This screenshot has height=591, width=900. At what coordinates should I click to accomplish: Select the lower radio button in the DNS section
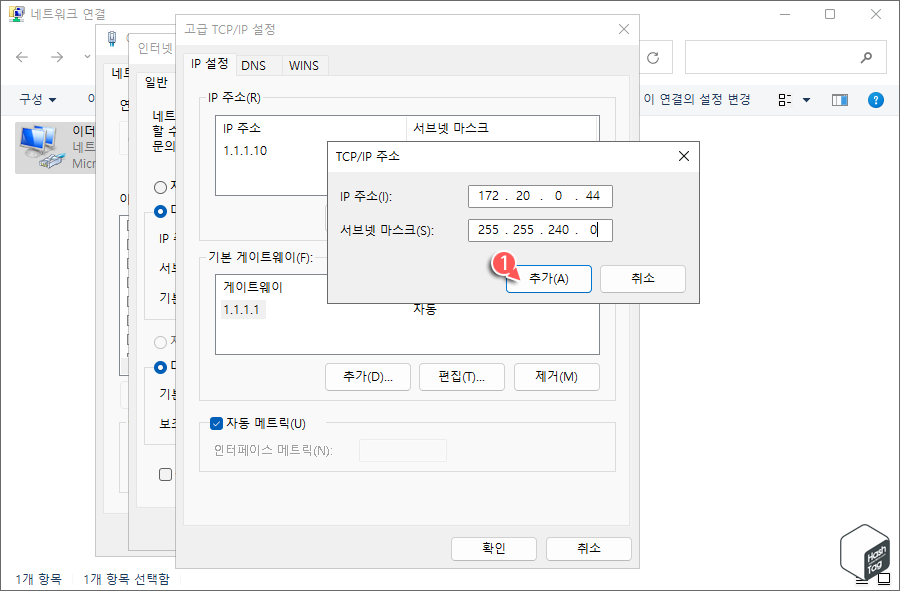tap(159, 368)
